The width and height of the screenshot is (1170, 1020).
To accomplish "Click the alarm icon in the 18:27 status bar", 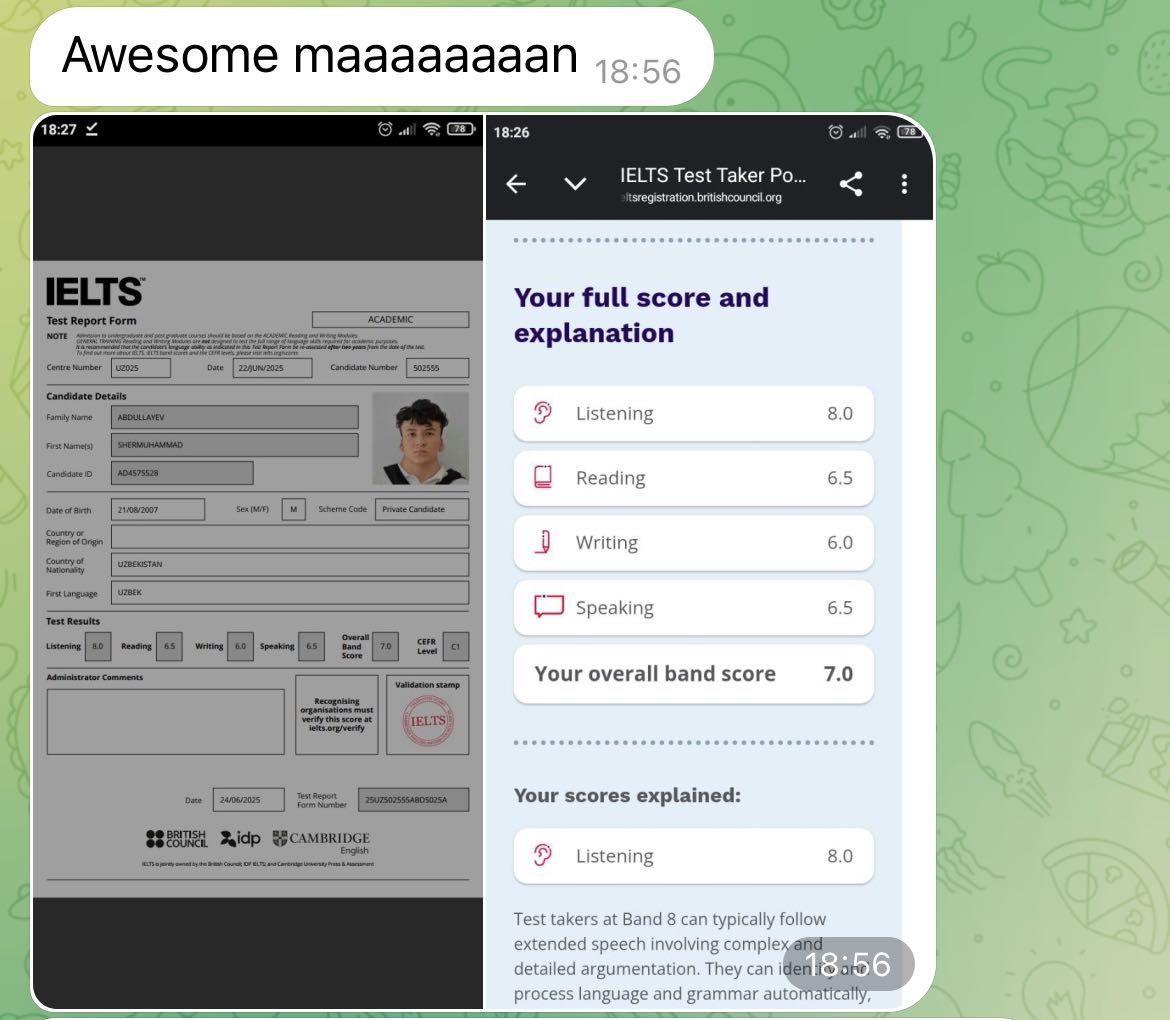I will (x=385, y=129).
